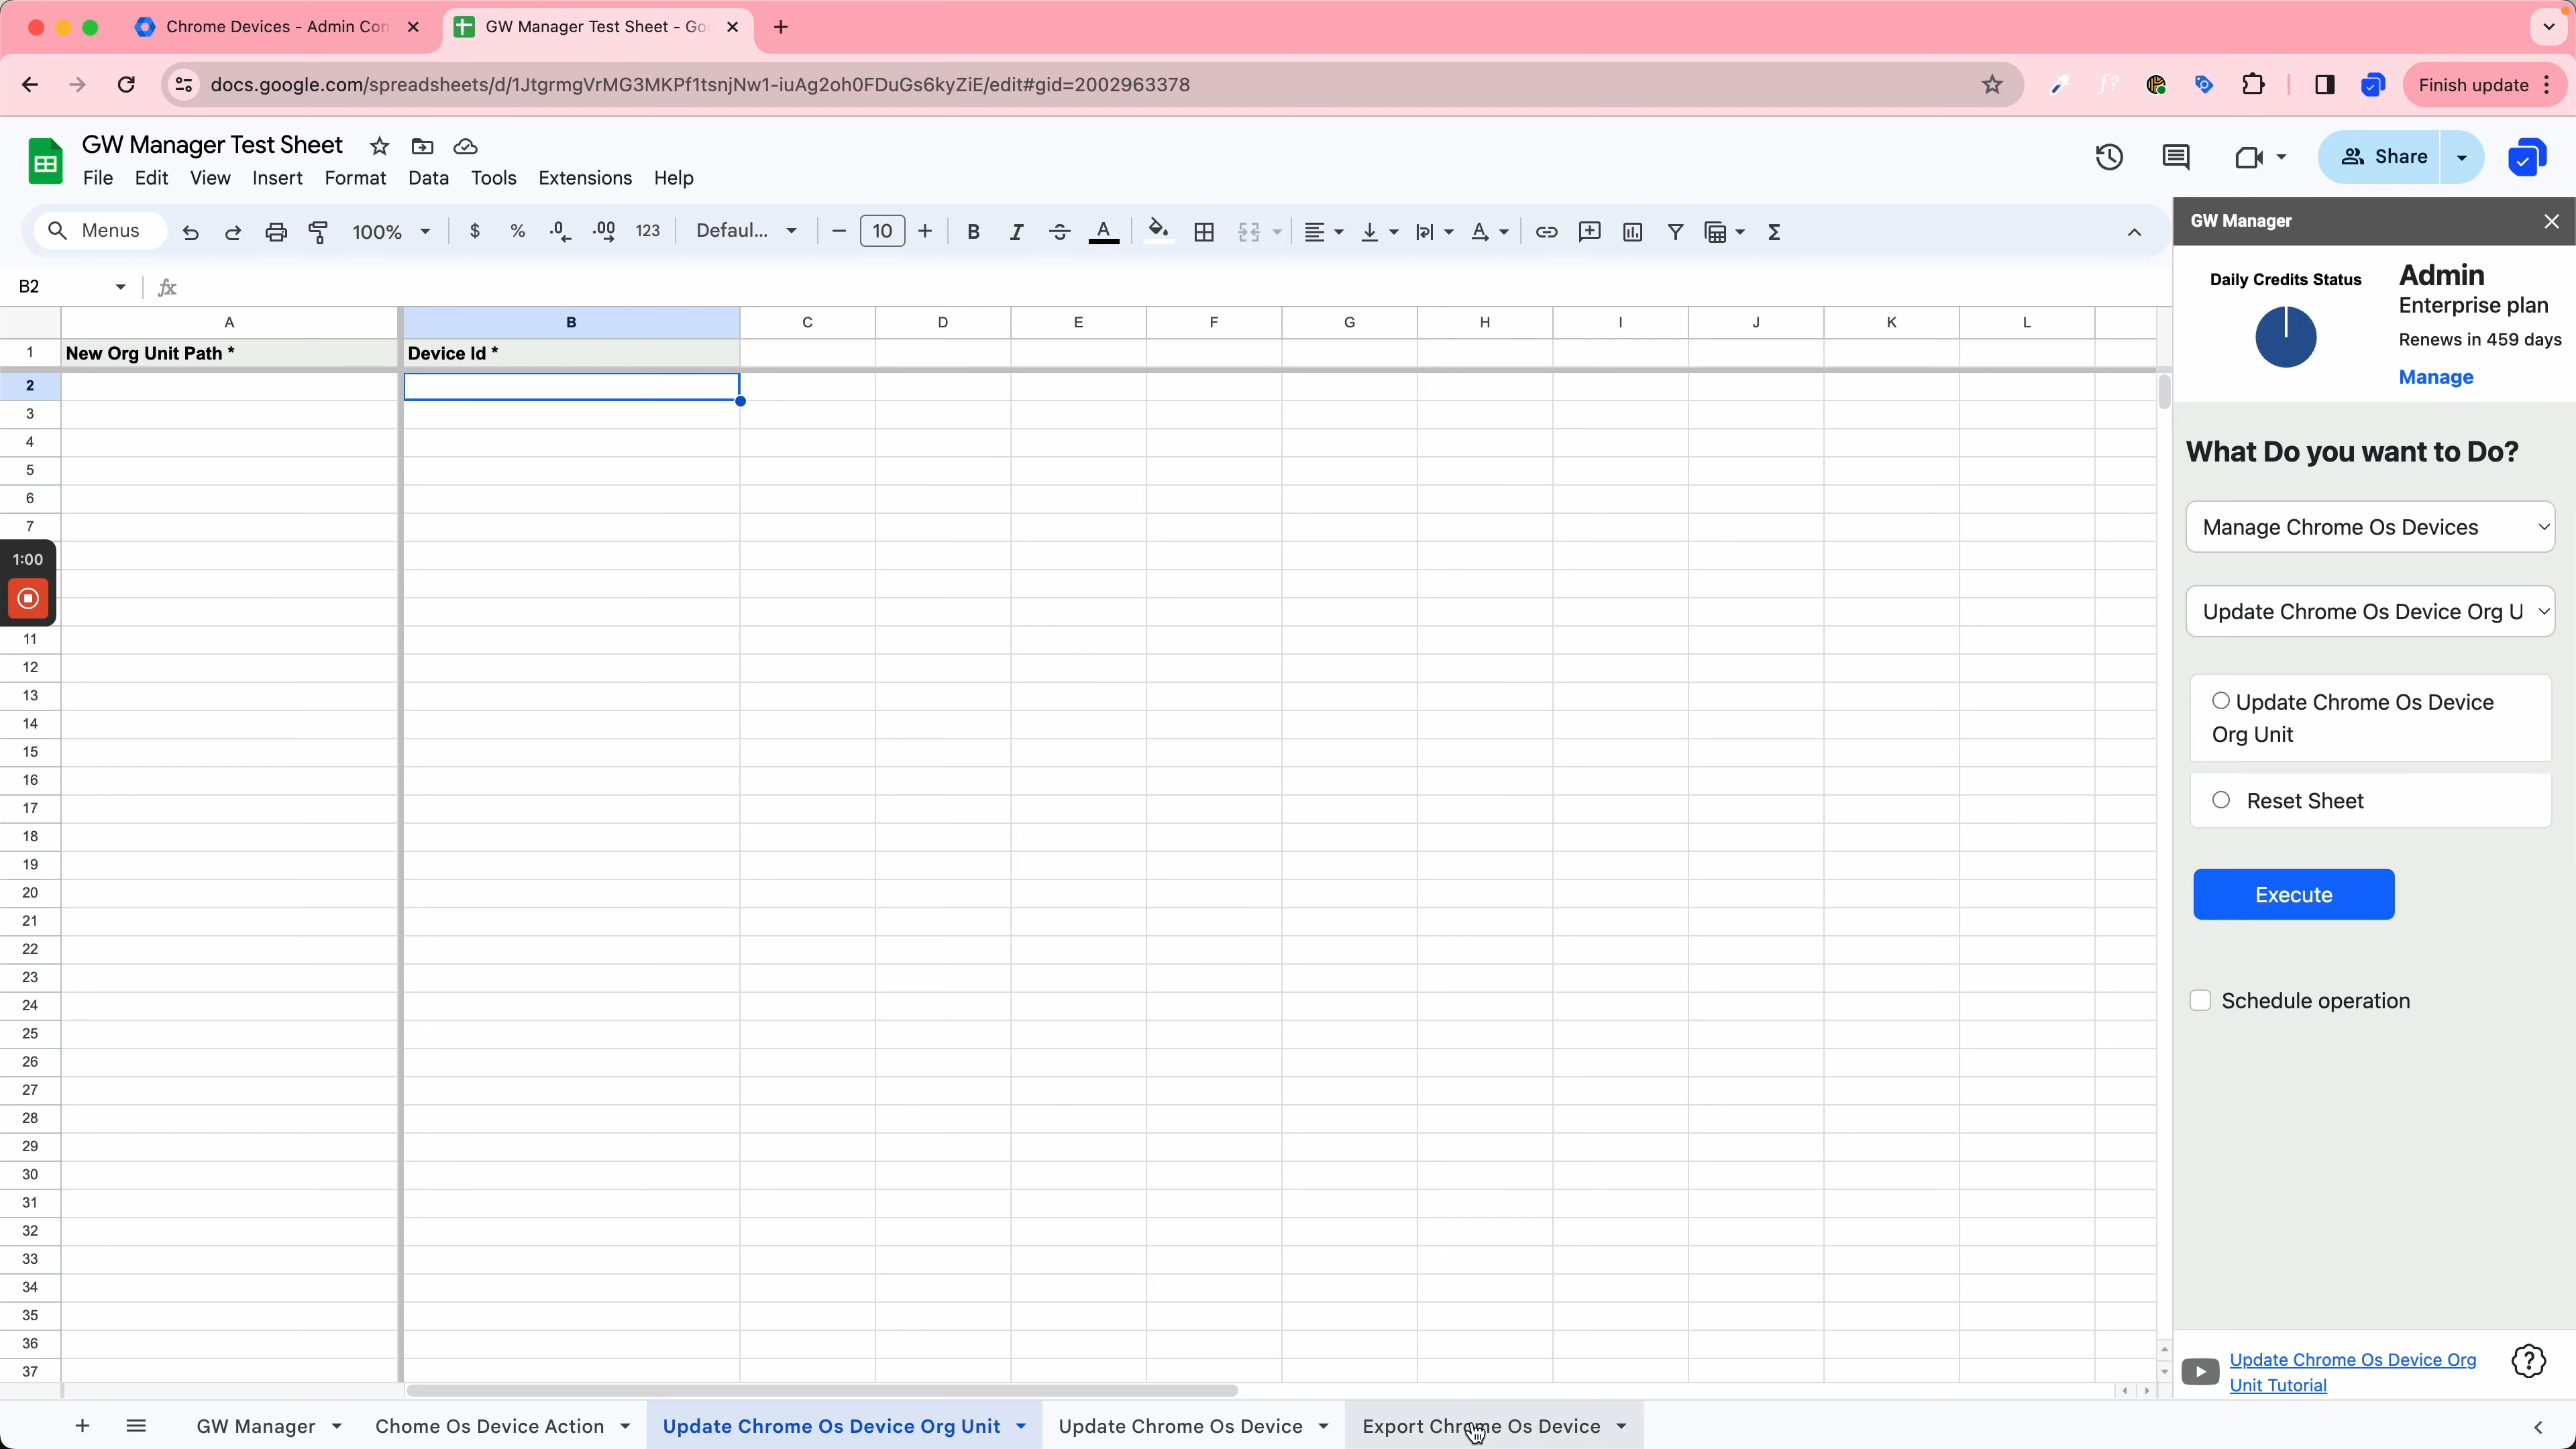This screenshot has height=1449, width=2576.
Task: Switch to Chome Os Device Action sheet tab
Action: pyautogui.click(x=490, y=1426)
